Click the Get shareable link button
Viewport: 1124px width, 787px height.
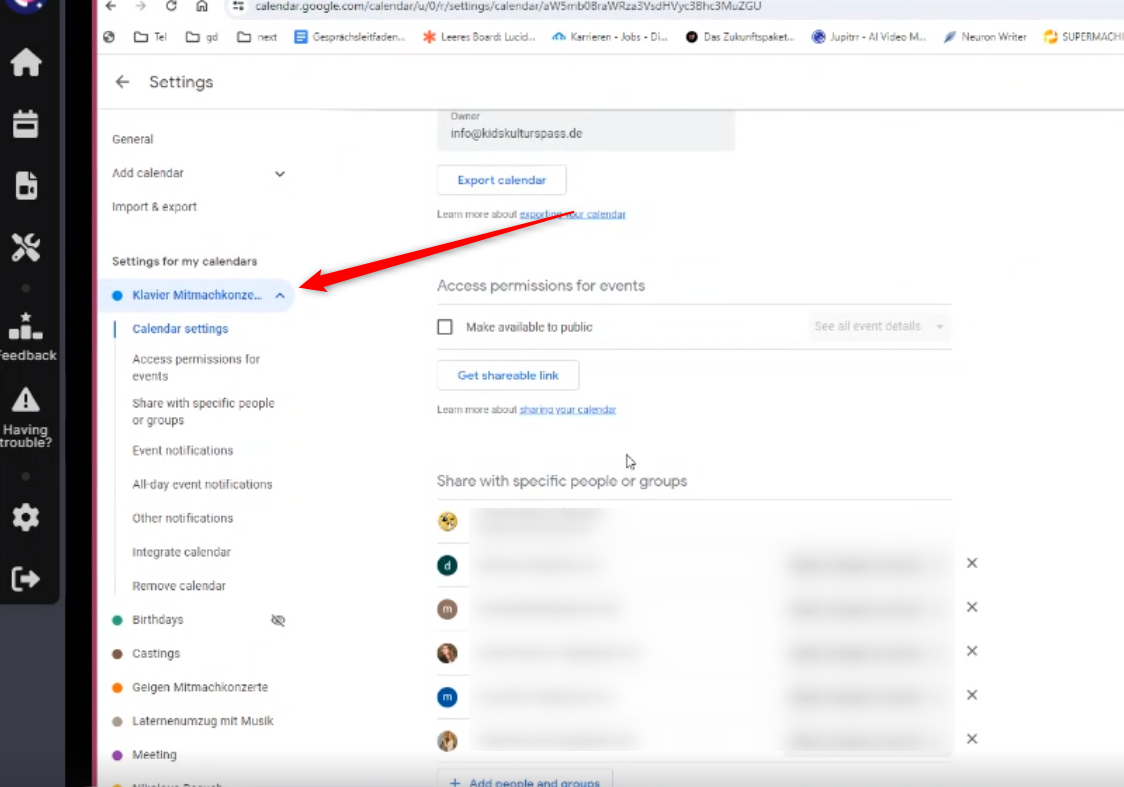click(x=508, y=376)
